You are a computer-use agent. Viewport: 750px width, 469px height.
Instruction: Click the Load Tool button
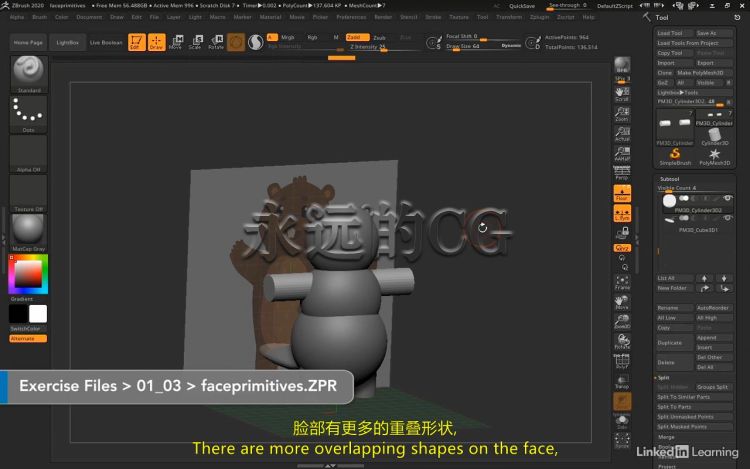pos(675,33)
